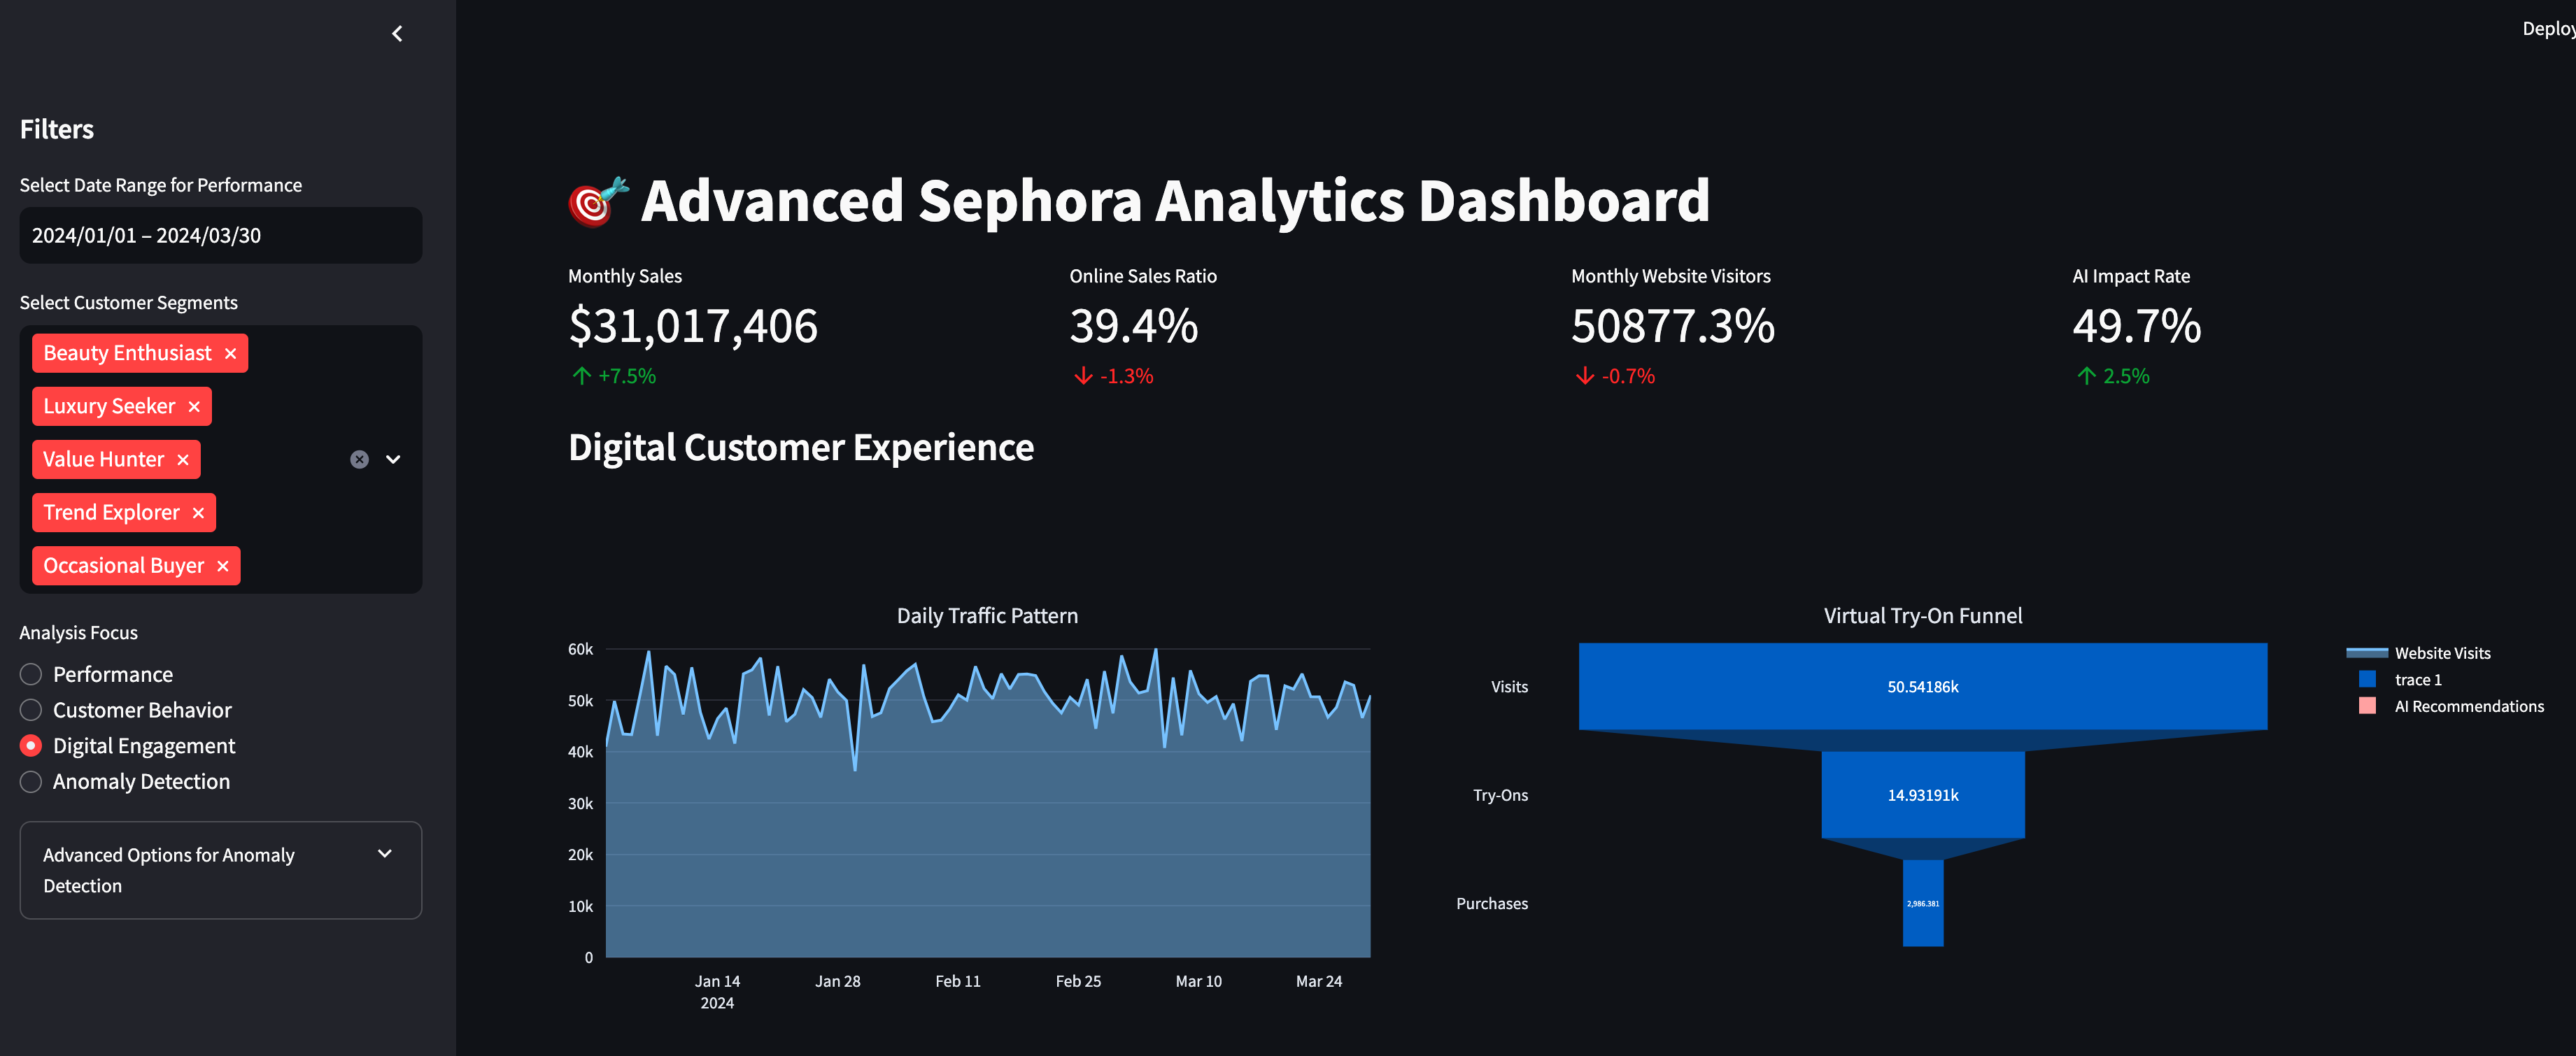
Task: Remove the Beauty Enthusiast segment tag
Action: [231, 354]
